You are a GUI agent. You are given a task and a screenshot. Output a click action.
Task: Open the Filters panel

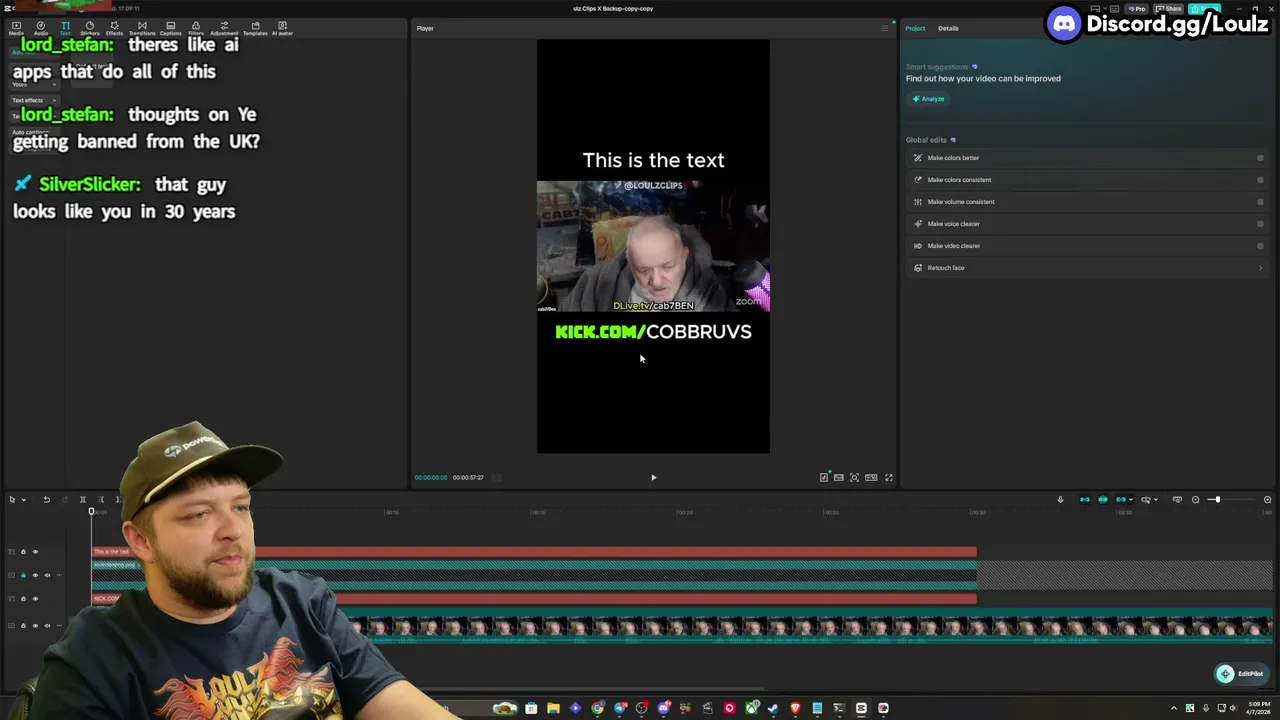click(196, 28)
